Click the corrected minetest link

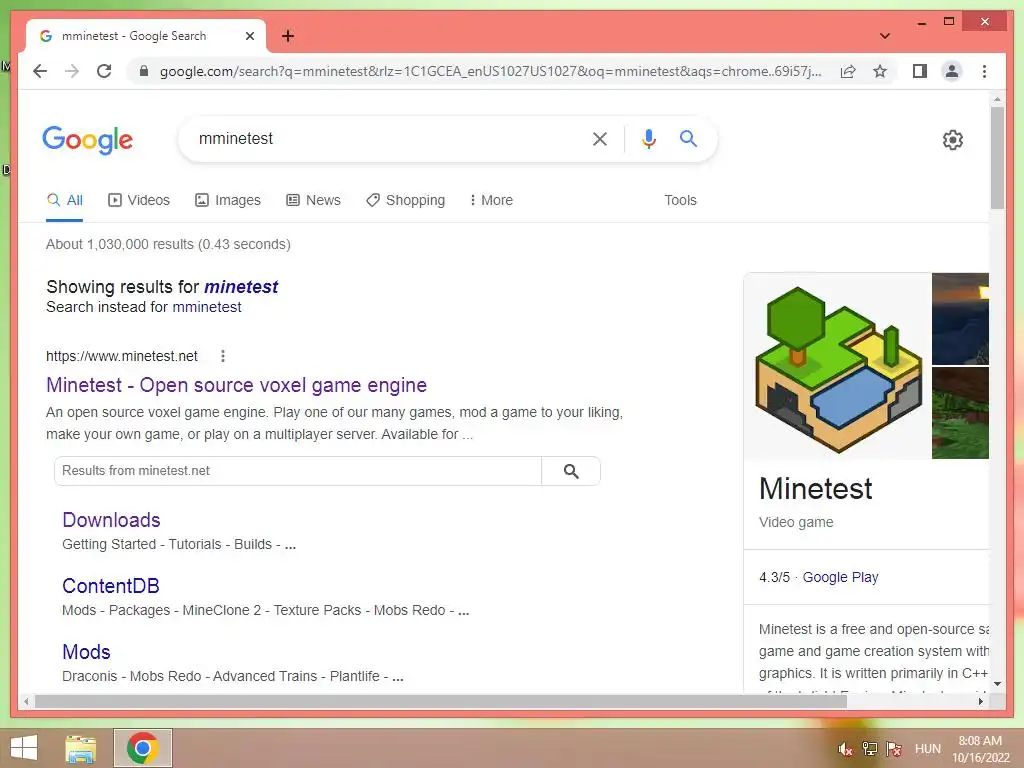[x=241, y=287]
